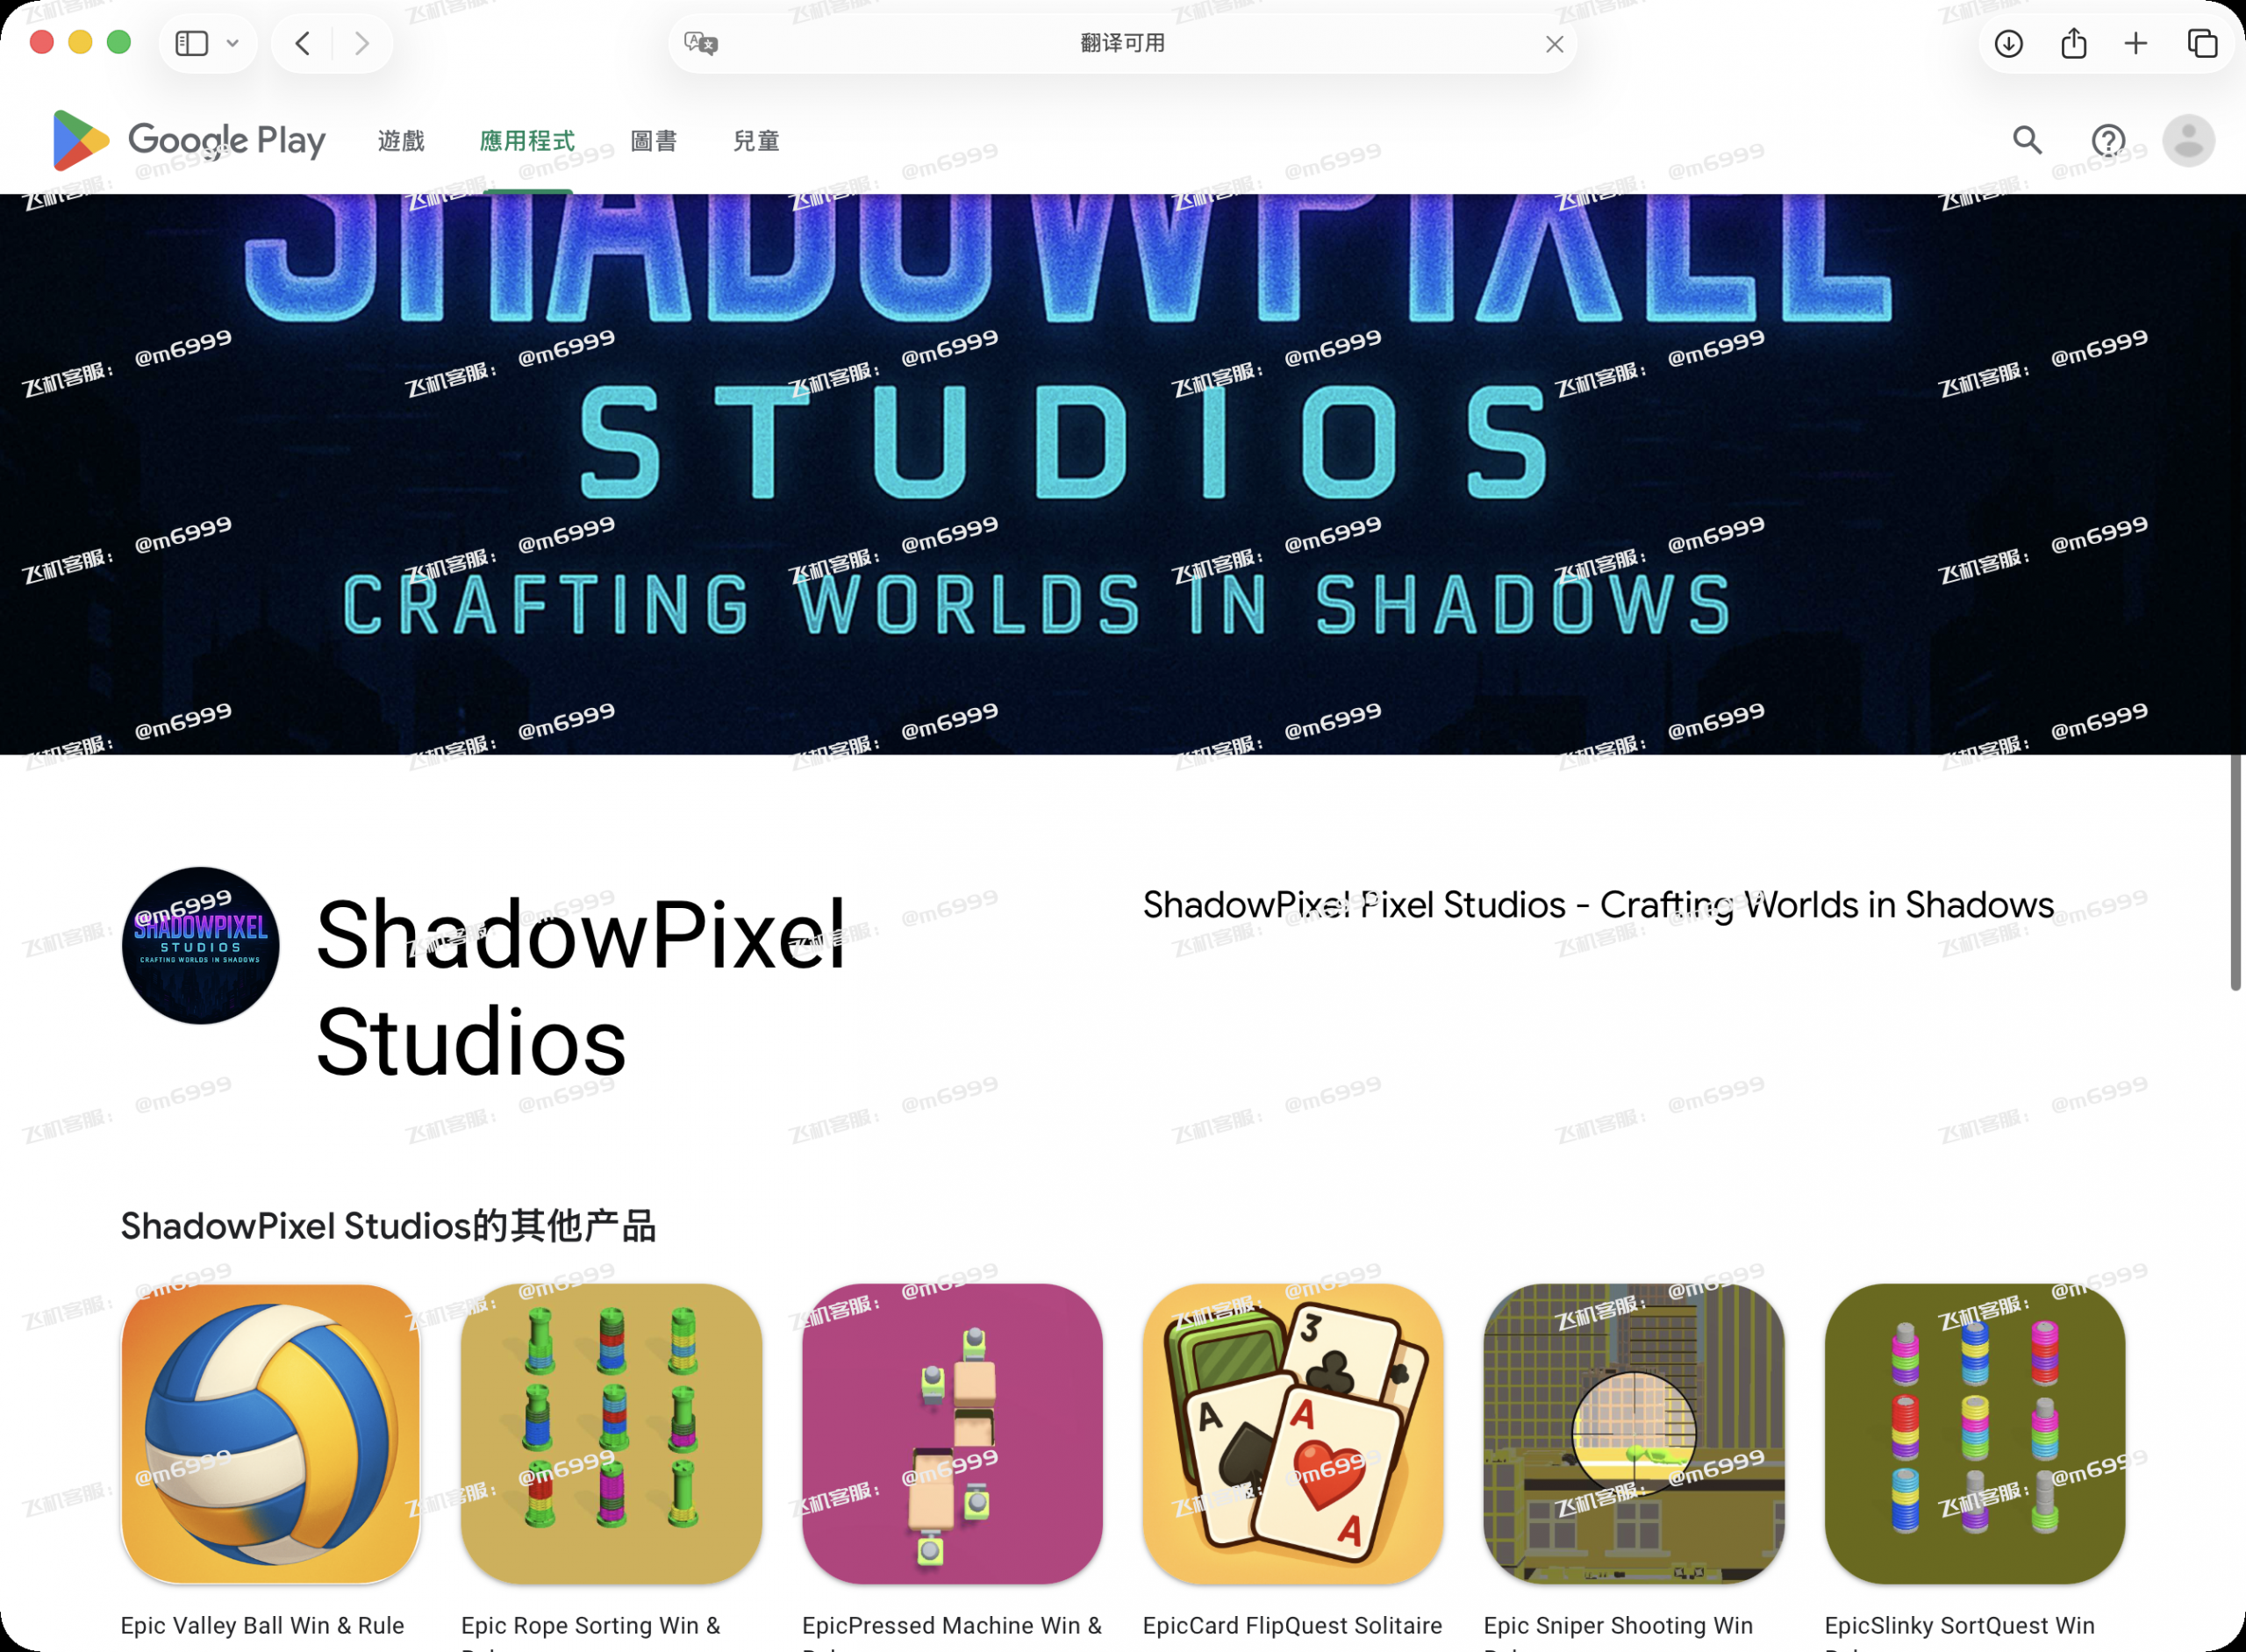Switch to the 兒童 tab
The image size is (2246, 1652).
756,140
